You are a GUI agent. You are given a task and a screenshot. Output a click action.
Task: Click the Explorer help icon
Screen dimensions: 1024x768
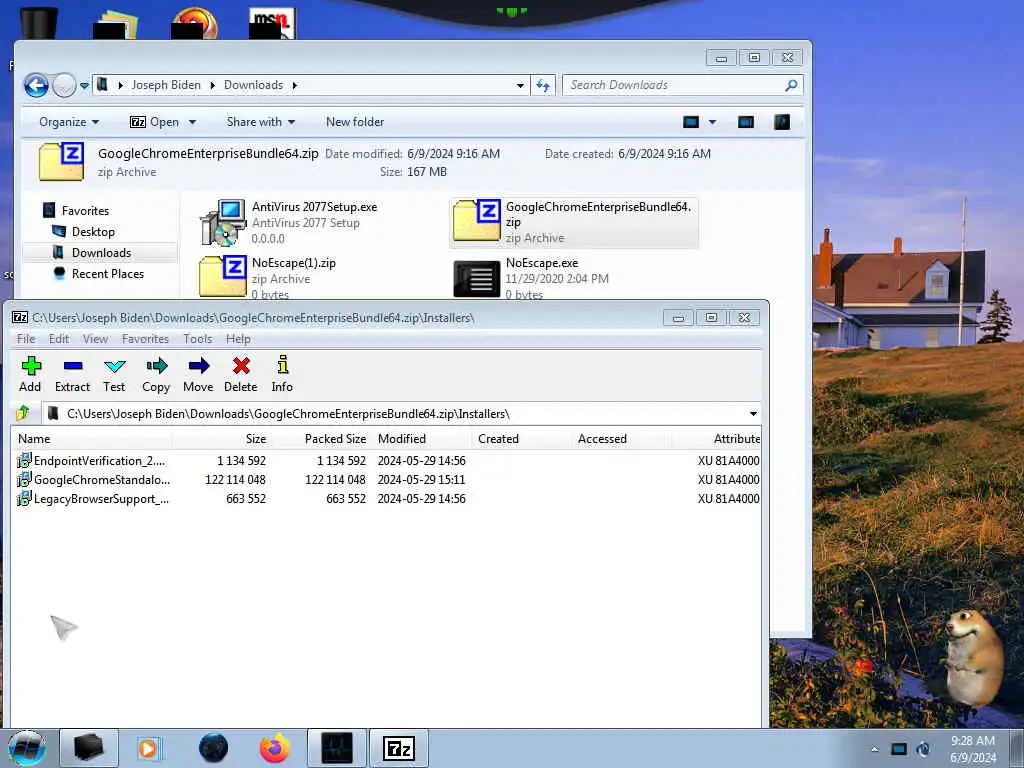click(x=782, y=122)
